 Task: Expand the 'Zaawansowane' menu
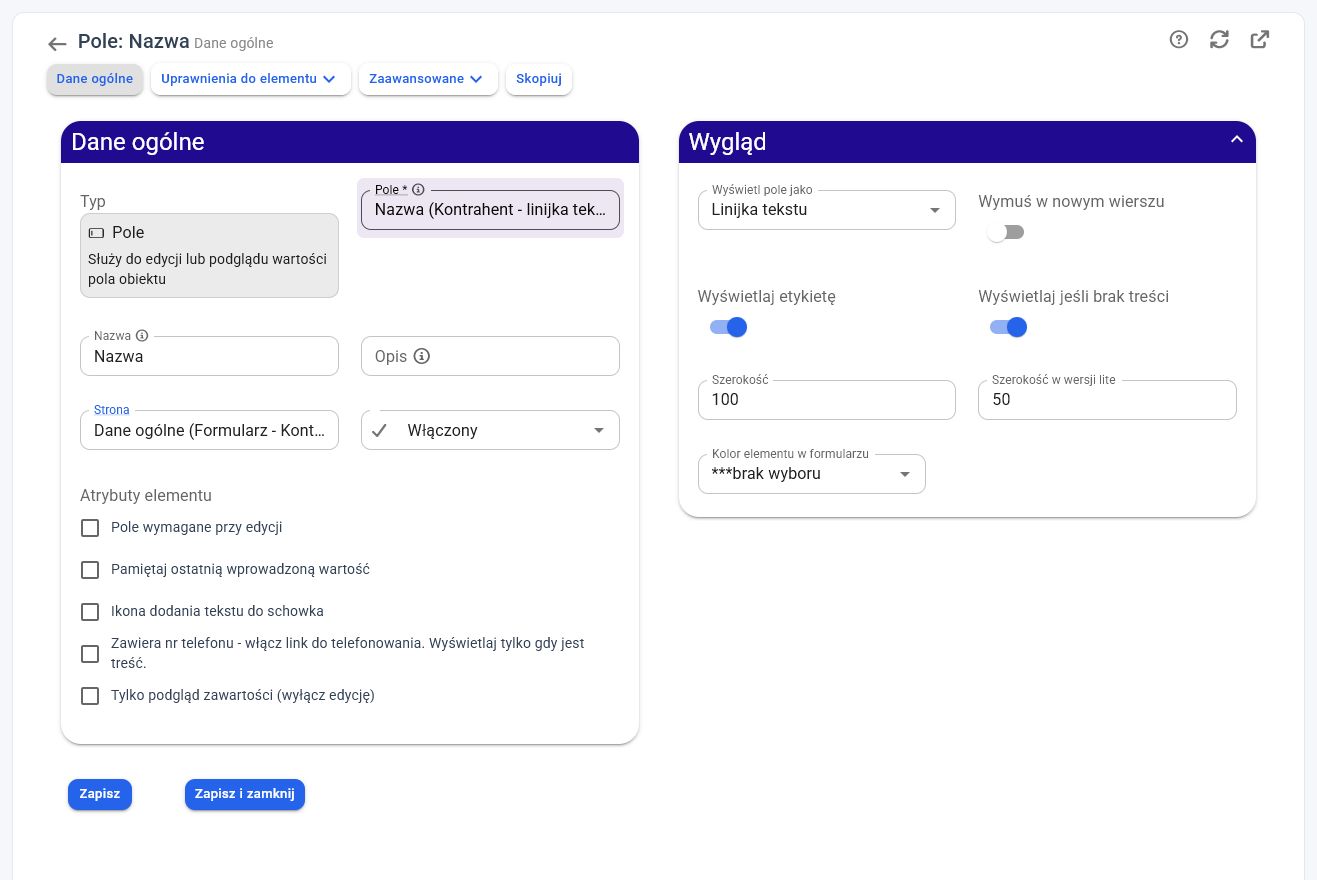pyautogui.click(x=428, y=79)
